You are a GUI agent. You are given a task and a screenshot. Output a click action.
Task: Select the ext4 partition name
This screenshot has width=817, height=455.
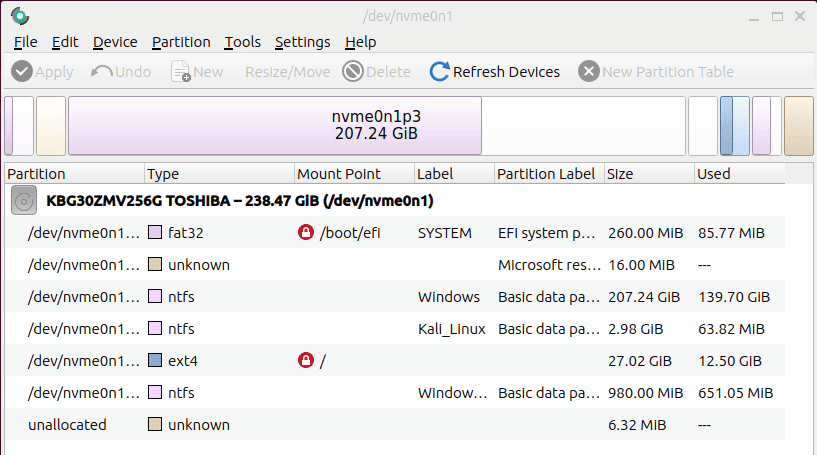click(x=84, y=360)
